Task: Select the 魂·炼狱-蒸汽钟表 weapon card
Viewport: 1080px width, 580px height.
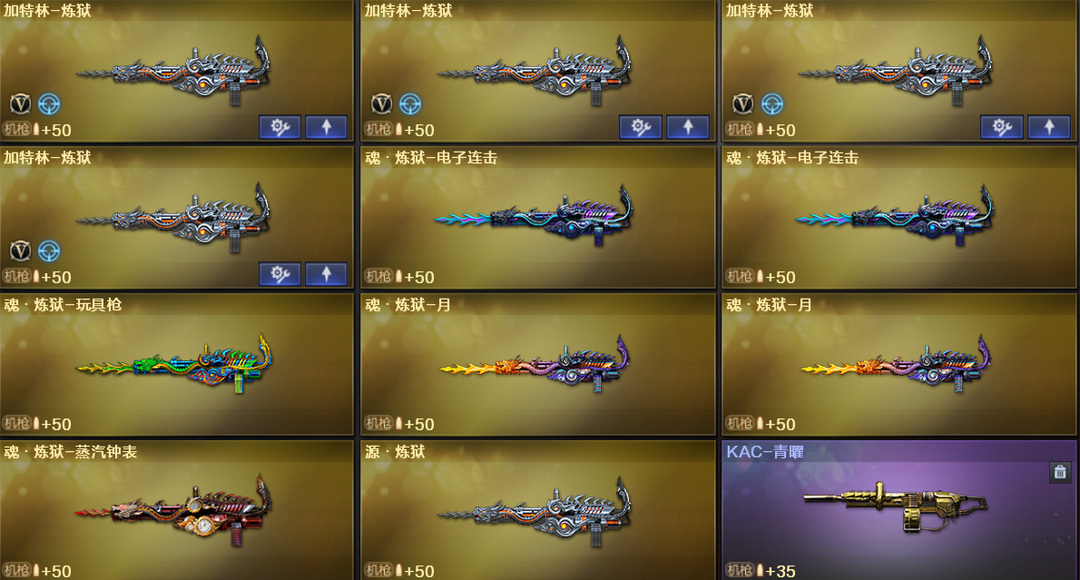Action: tap(176, 510)
